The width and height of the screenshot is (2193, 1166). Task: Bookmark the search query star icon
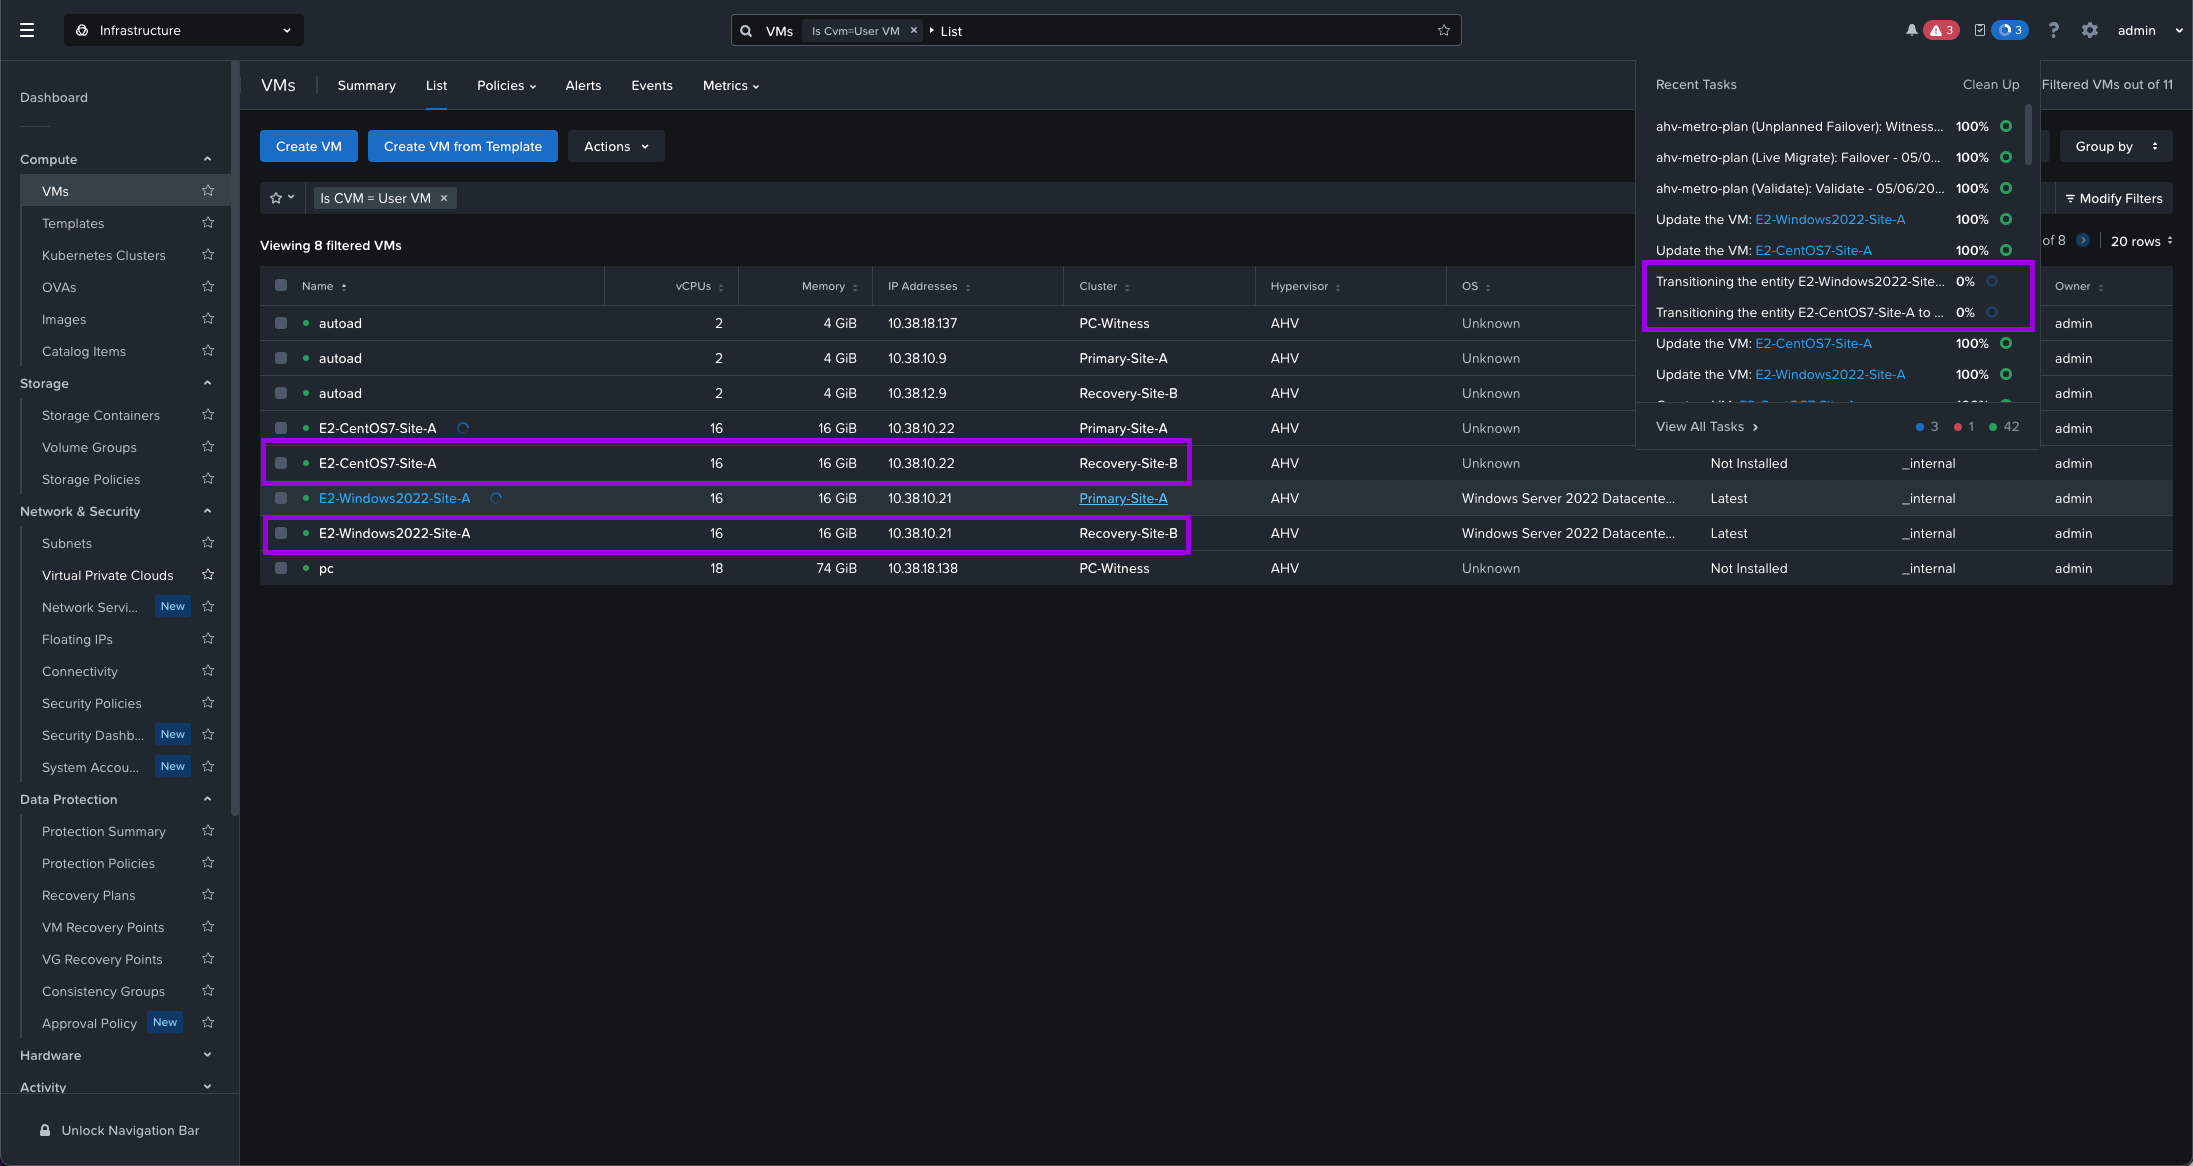pyautogui.click(x=1444, y=30)
